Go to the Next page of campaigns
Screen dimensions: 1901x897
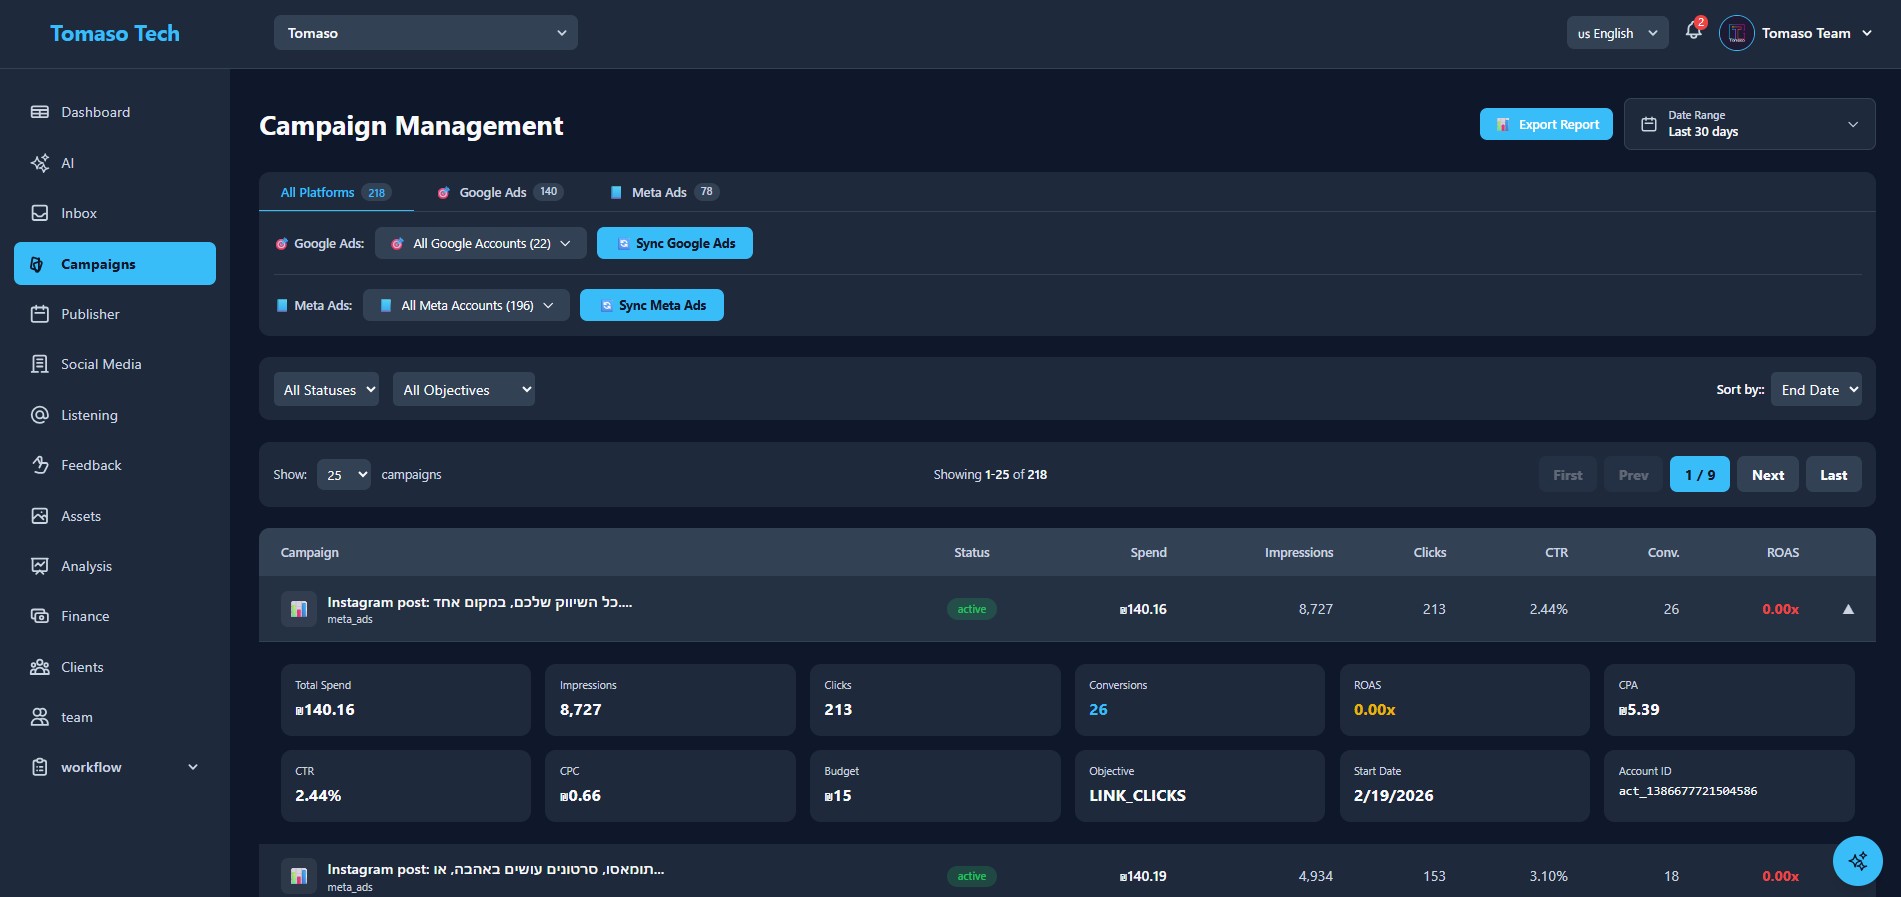pos(1767,475)
